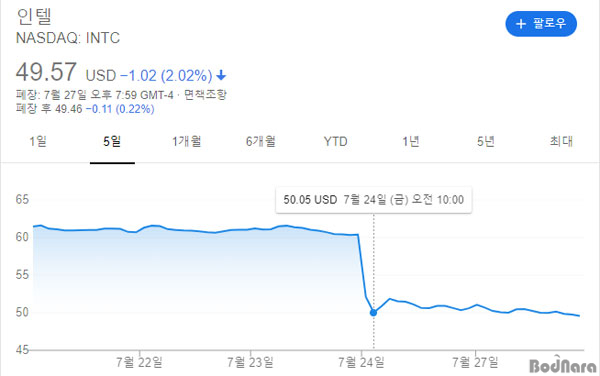Click the 팔로우 follow button
Viewport: 600px width, 376px height.
(541, 24)
